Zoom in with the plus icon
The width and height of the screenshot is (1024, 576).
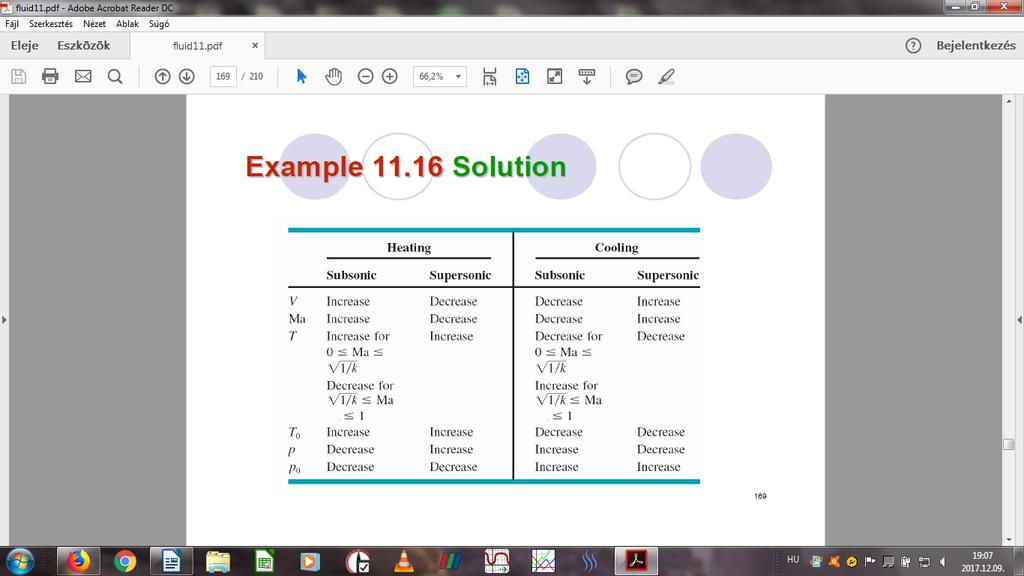click(x=390, y=76)
